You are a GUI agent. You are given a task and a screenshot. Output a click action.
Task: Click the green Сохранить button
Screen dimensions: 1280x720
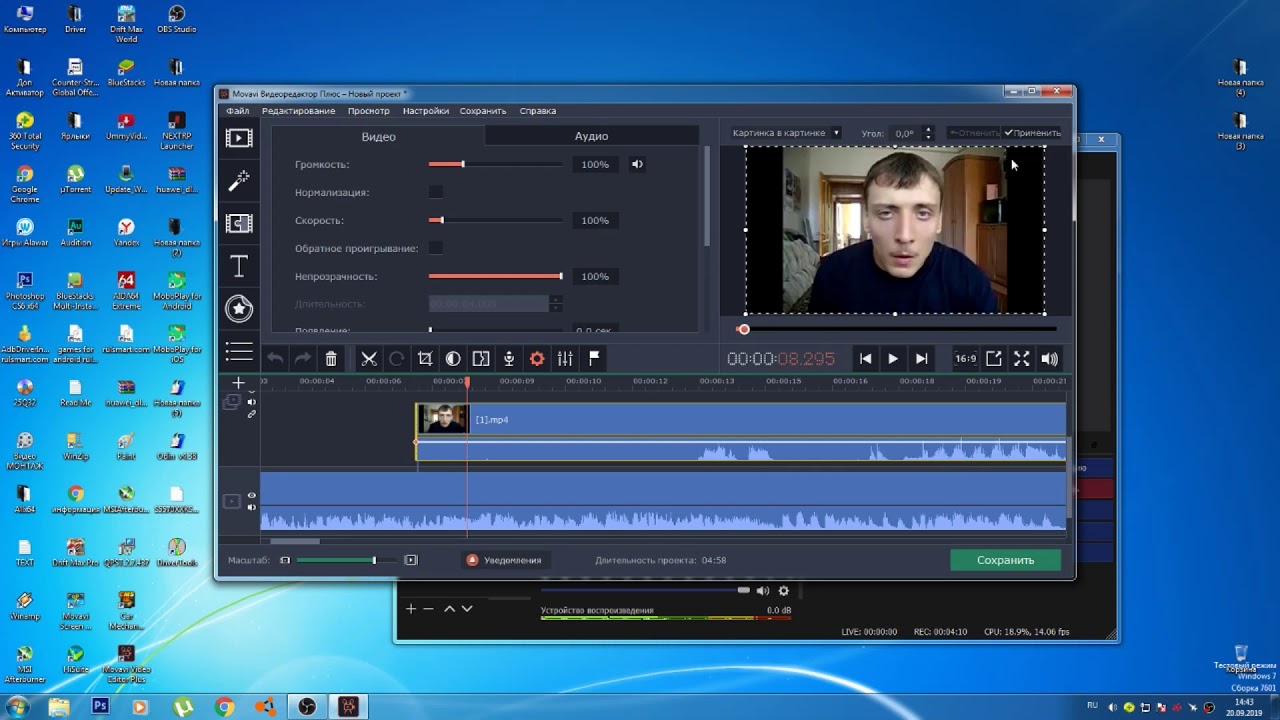[1006, 560]
